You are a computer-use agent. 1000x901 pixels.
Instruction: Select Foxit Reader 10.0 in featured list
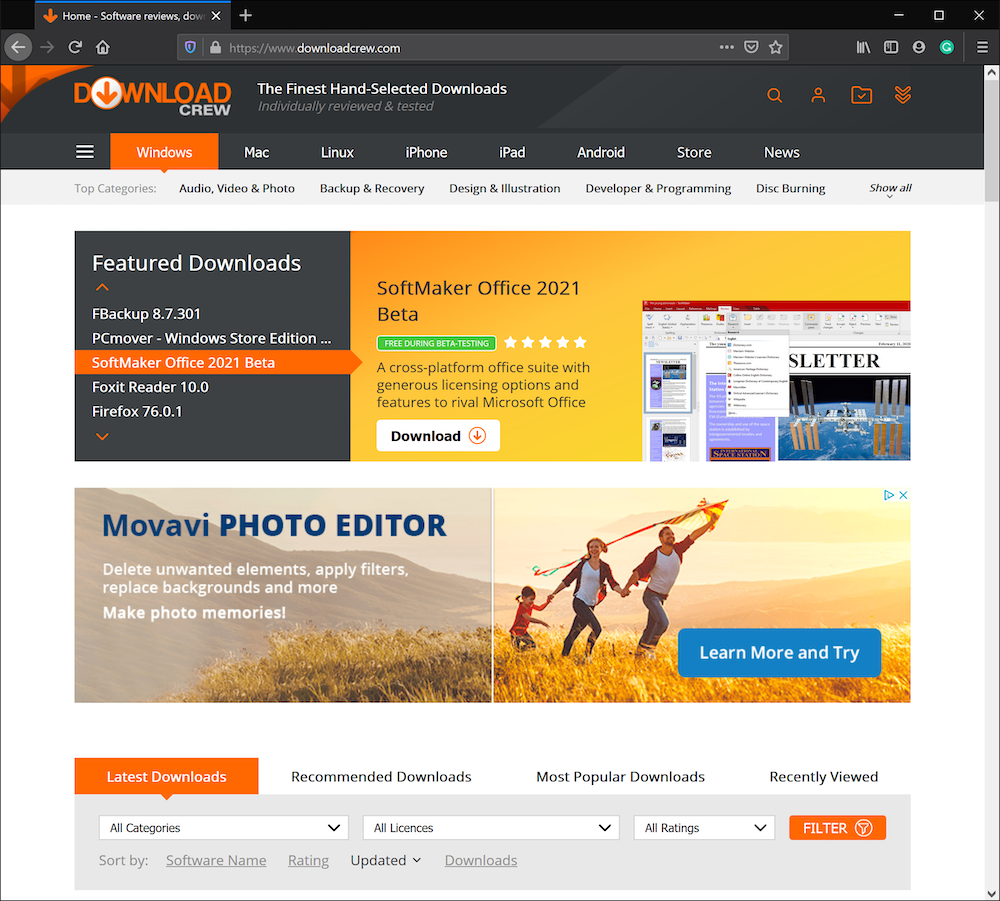(150, 387)
